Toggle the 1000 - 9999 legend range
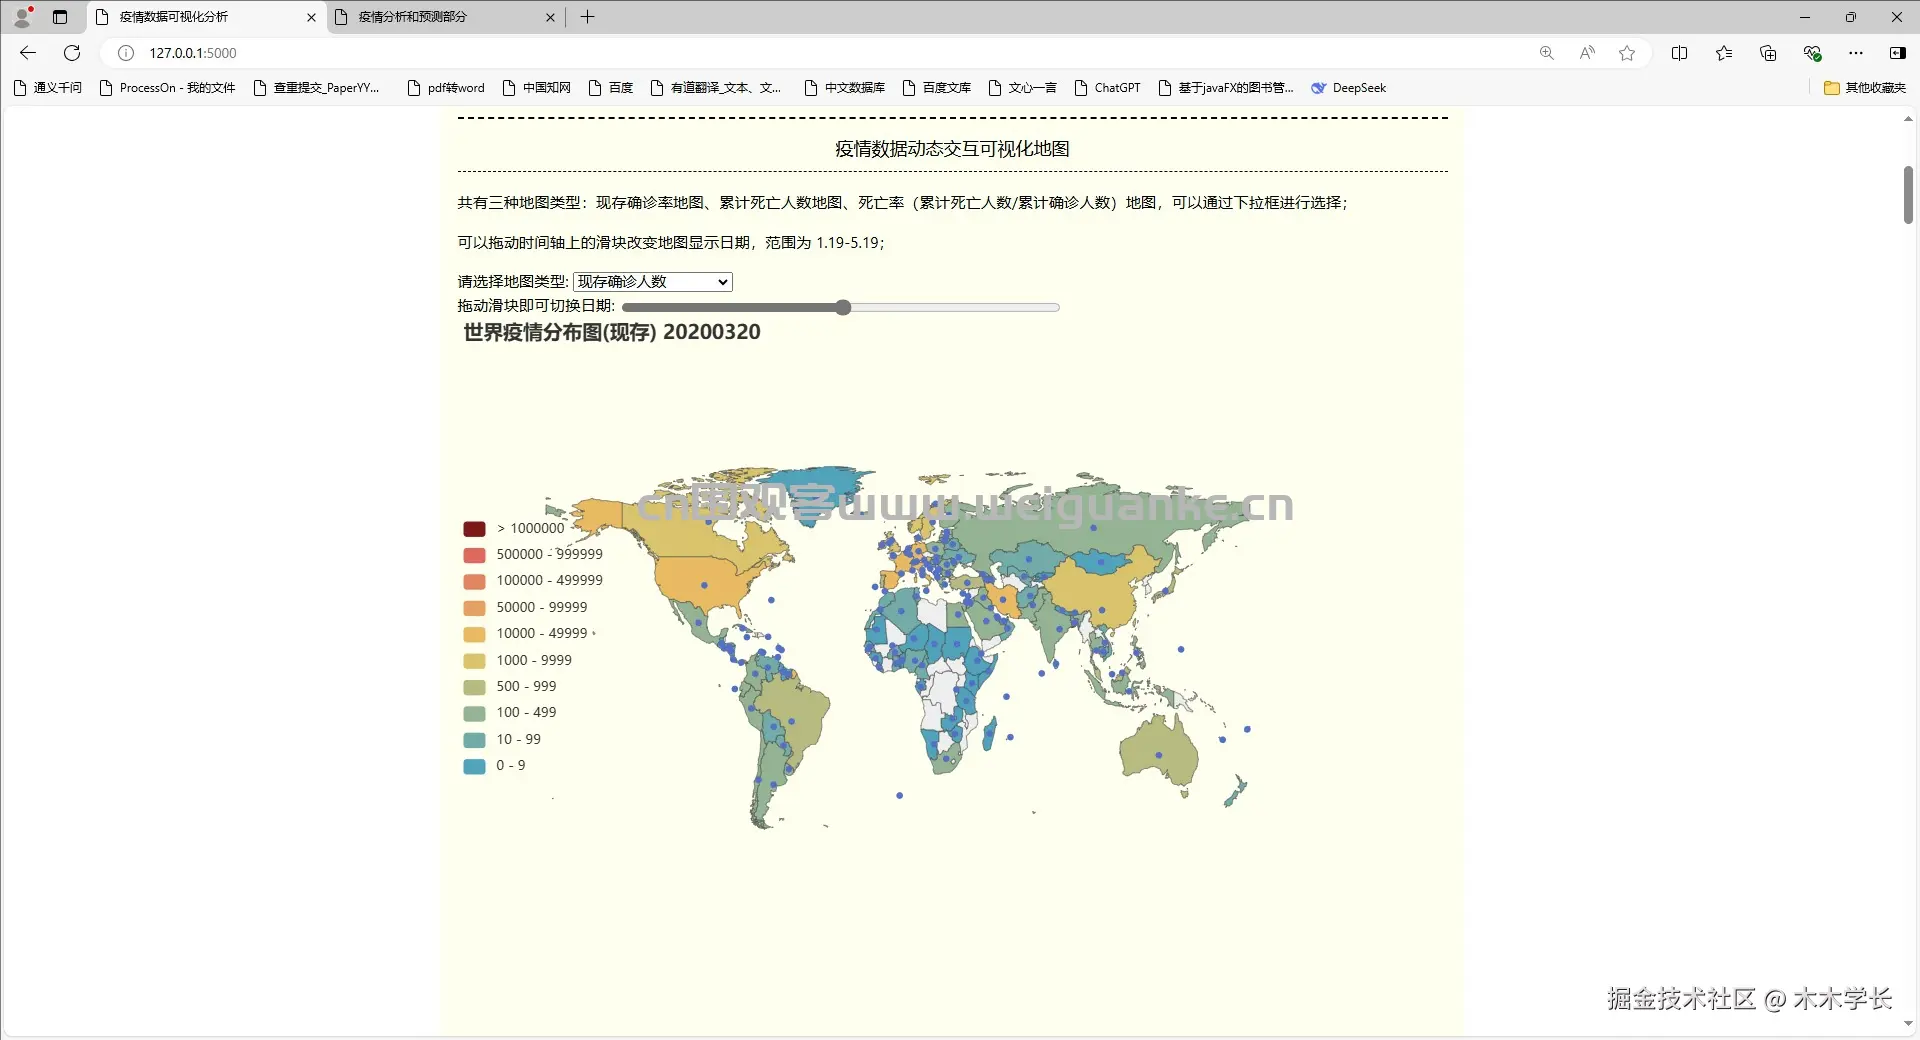 518,660
